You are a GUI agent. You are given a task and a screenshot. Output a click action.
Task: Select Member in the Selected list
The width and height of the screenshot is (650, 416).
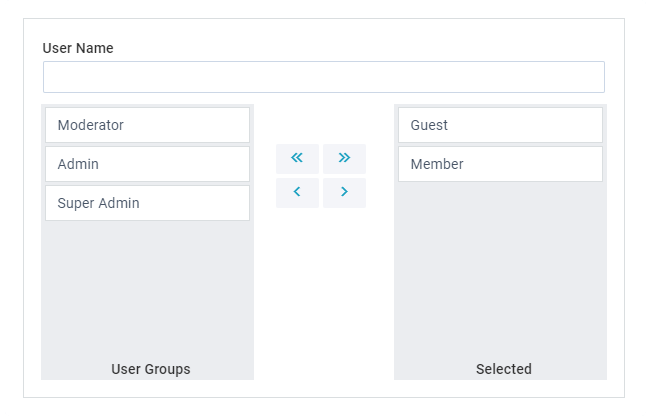point(500,164)
